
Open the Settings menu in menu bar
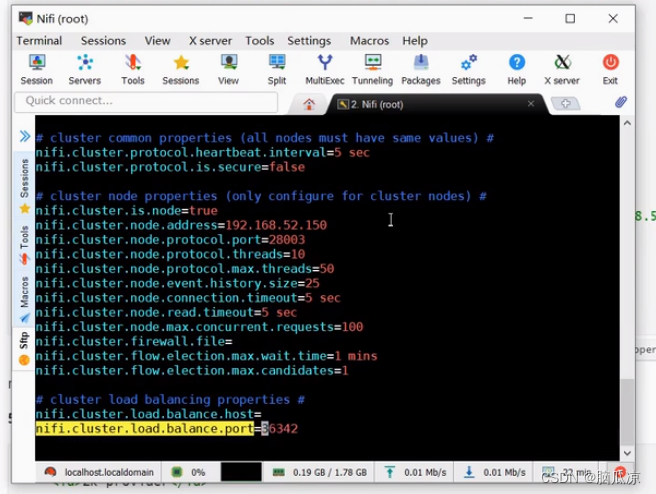[x=309, y=41]
